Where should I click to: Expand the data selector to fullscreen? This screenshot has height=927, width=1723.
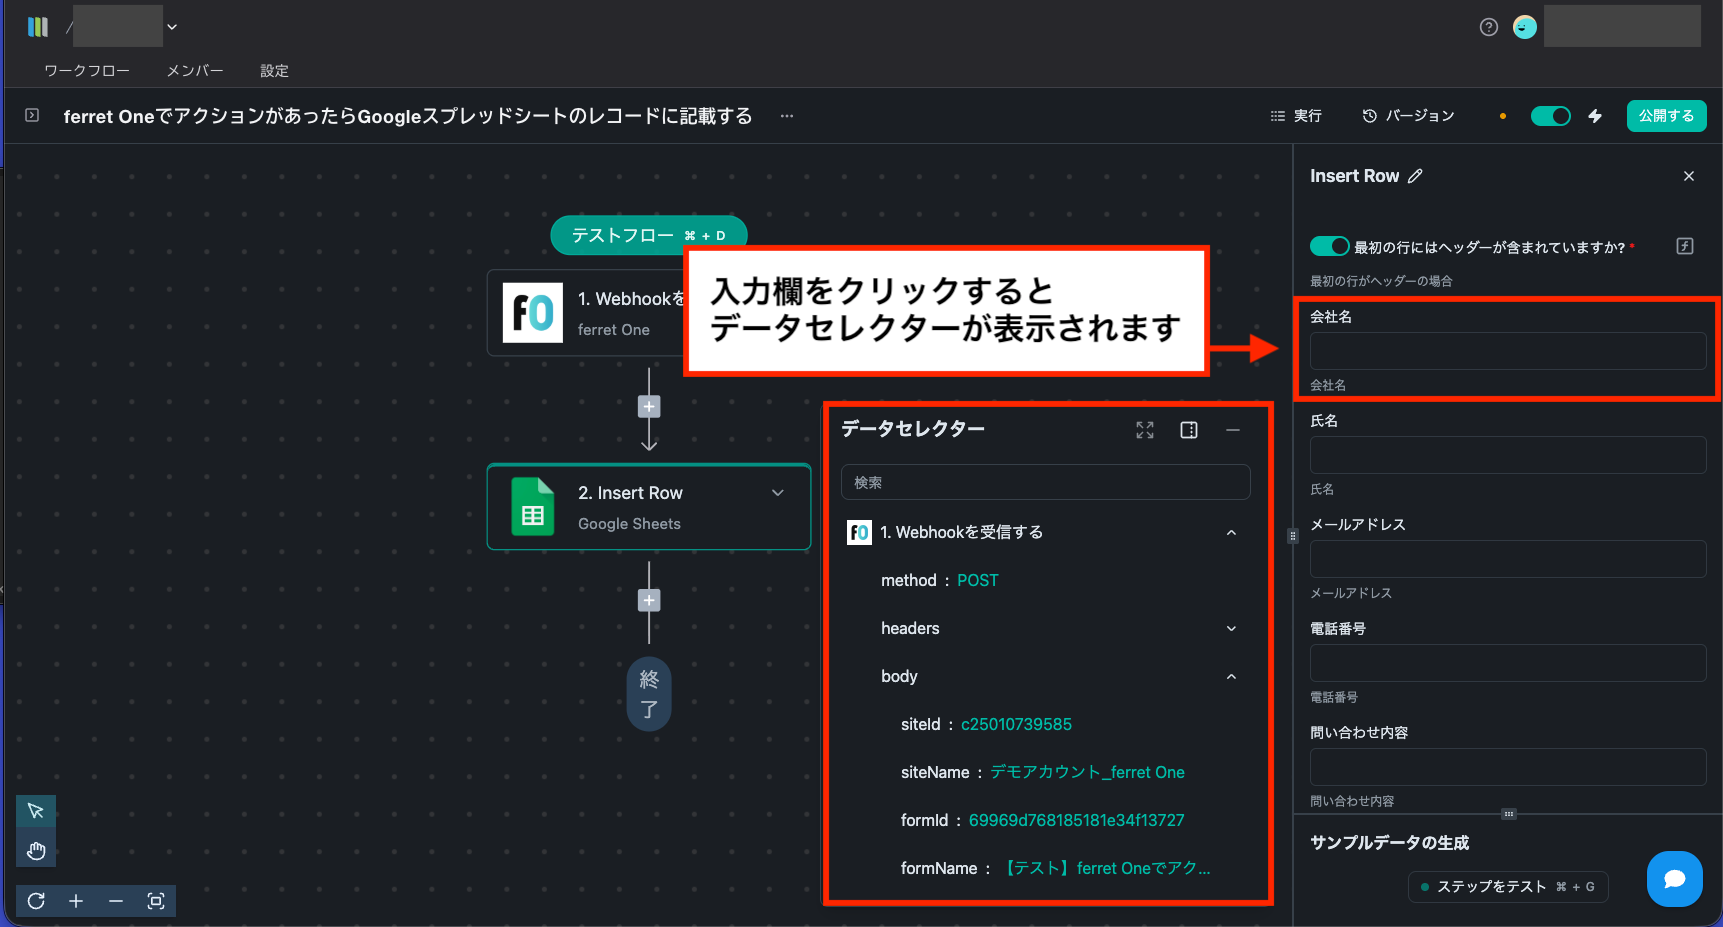[1145, 430]
